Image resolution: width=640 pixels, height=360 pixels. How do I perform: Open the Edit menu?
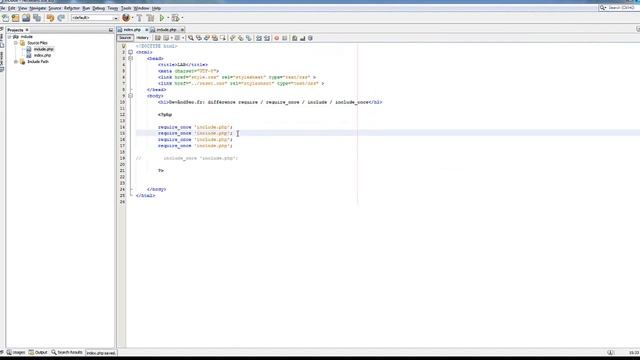coord(11,8)
